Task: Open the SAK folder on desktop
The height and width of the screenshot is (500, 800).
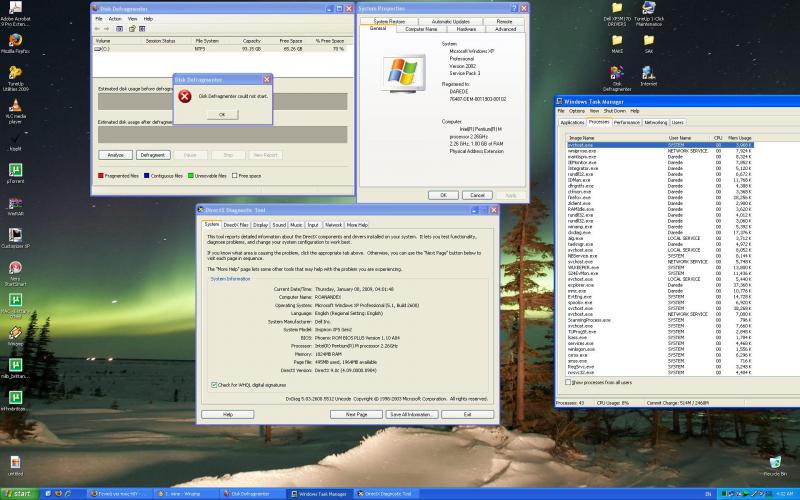Action: click(x=648, y=40)
